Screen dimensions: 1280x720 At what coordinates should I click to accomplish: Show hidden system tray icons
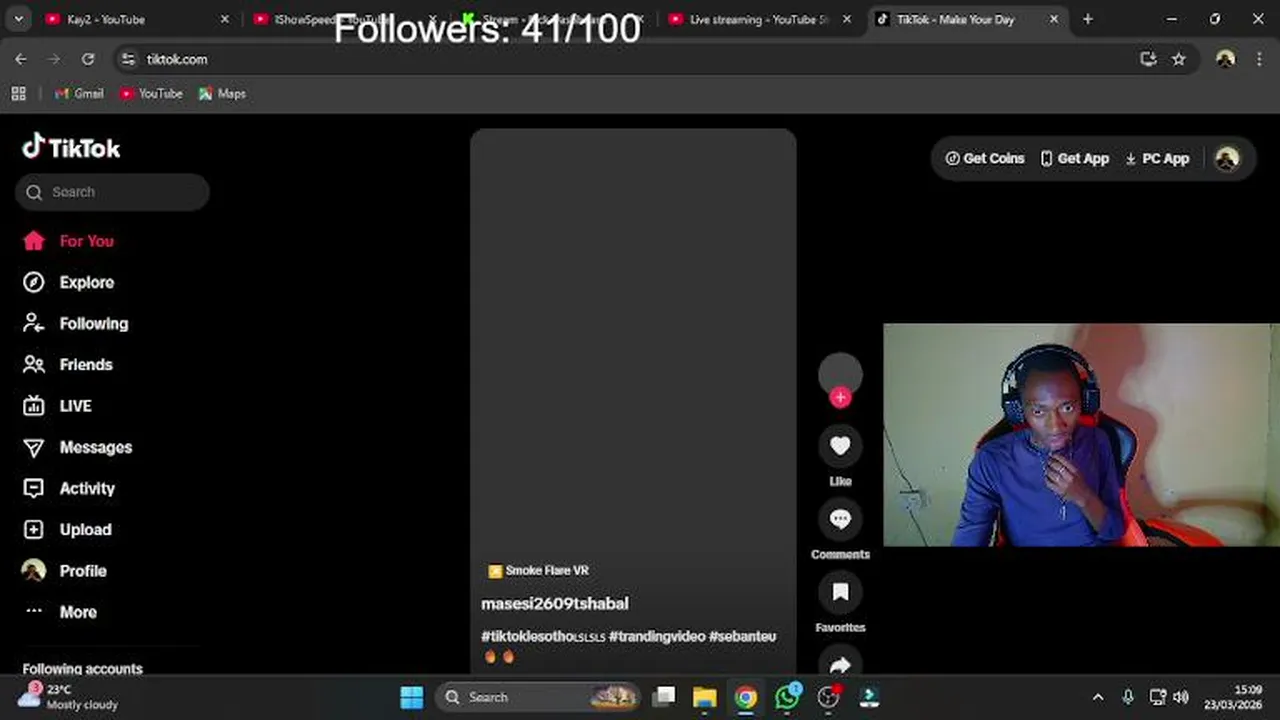[1098, 697]
